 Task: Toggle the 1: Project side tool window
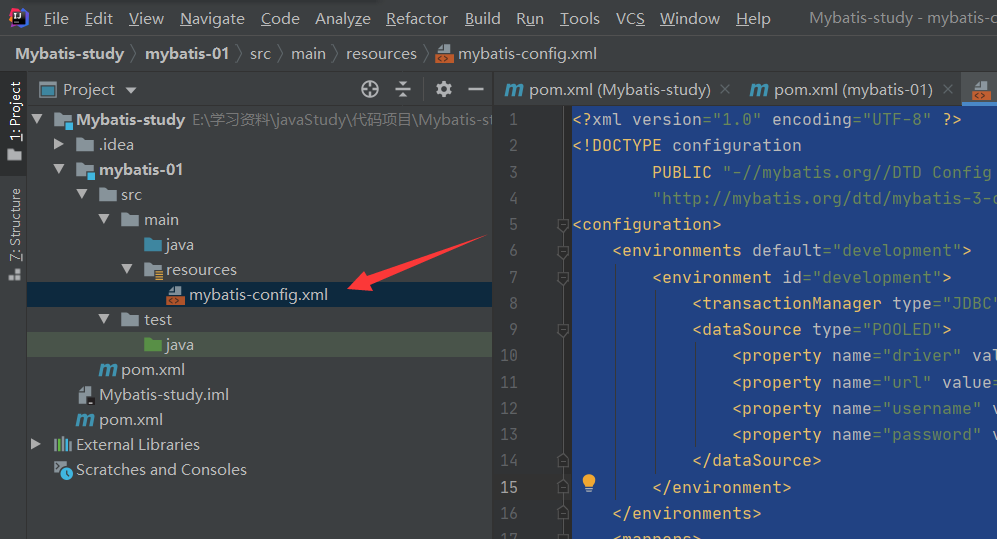click(14, 120)
